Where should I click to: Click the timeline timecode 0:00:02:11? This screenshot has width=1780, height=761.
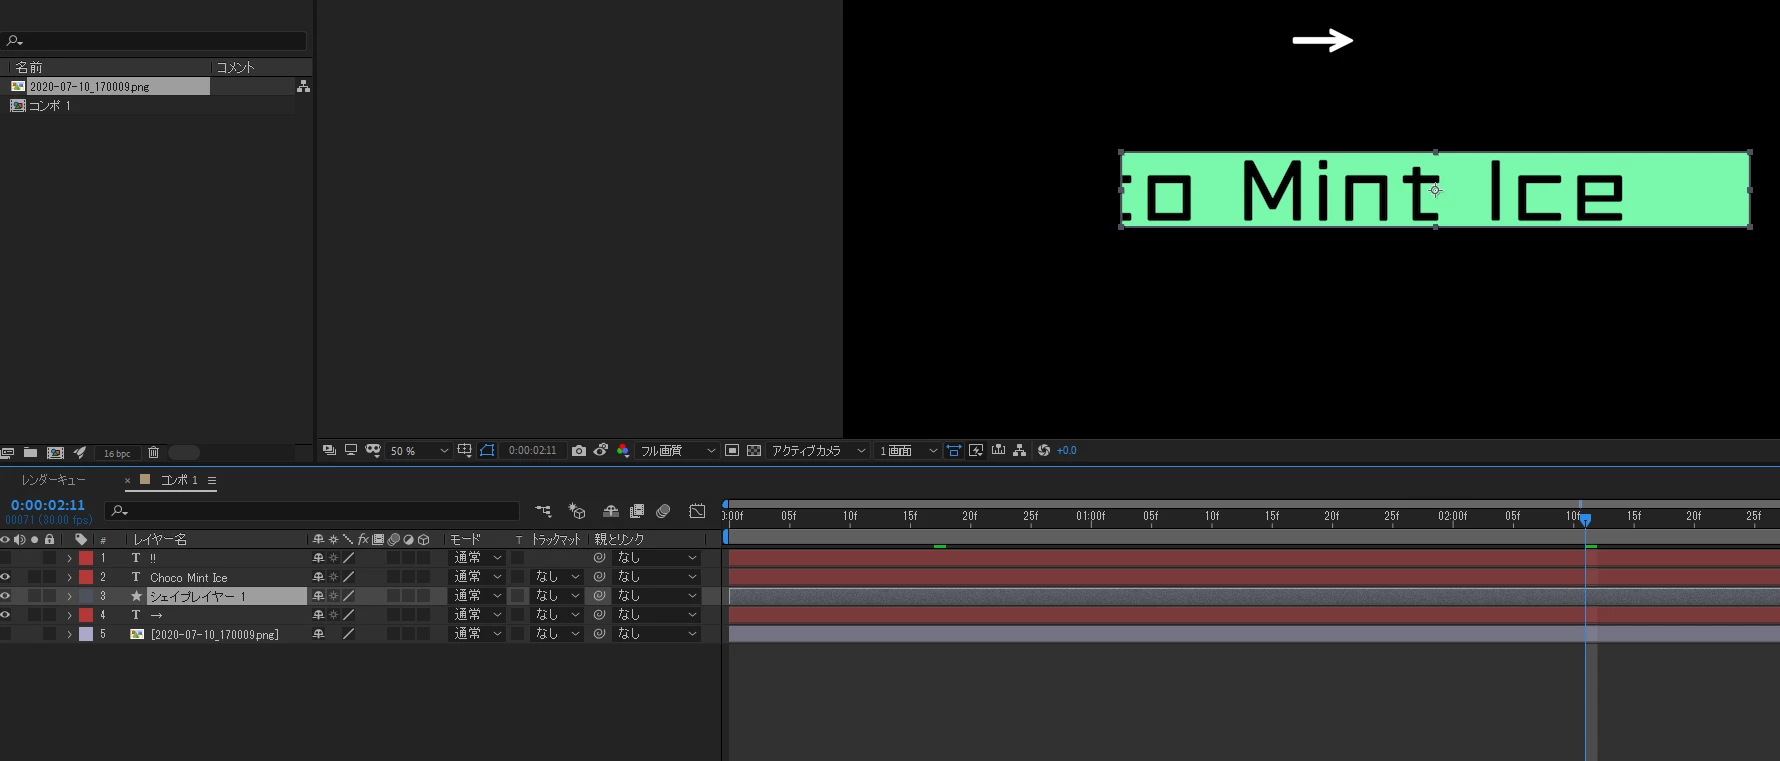pyautogui.click(x=48, y=505)
